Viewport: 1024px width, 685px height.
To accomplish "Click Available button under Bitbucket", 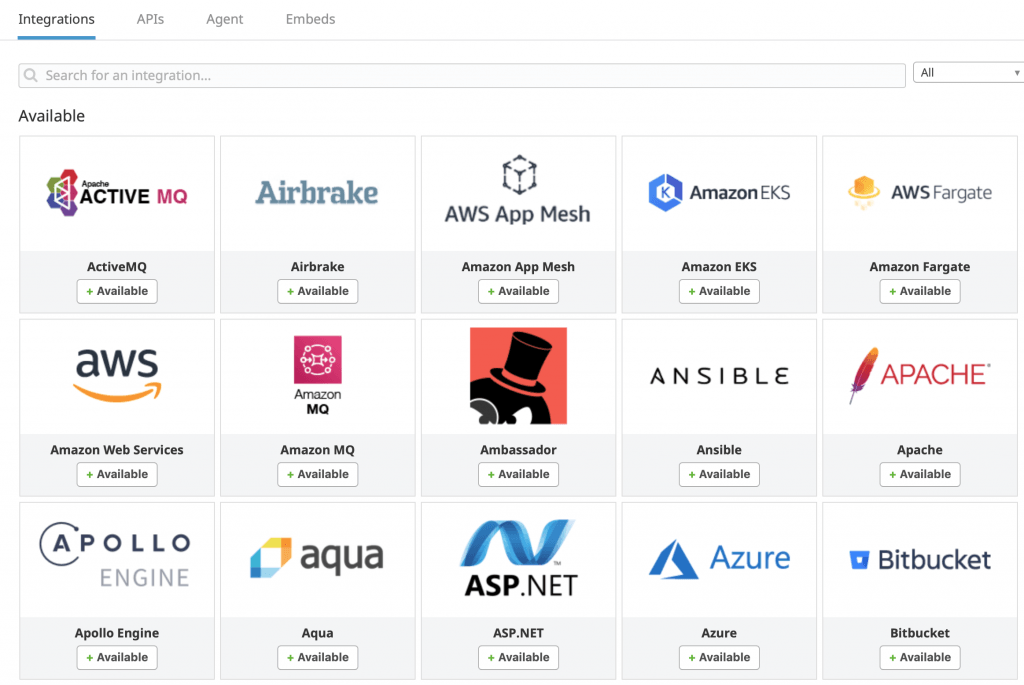I will [x=920, y=657].
